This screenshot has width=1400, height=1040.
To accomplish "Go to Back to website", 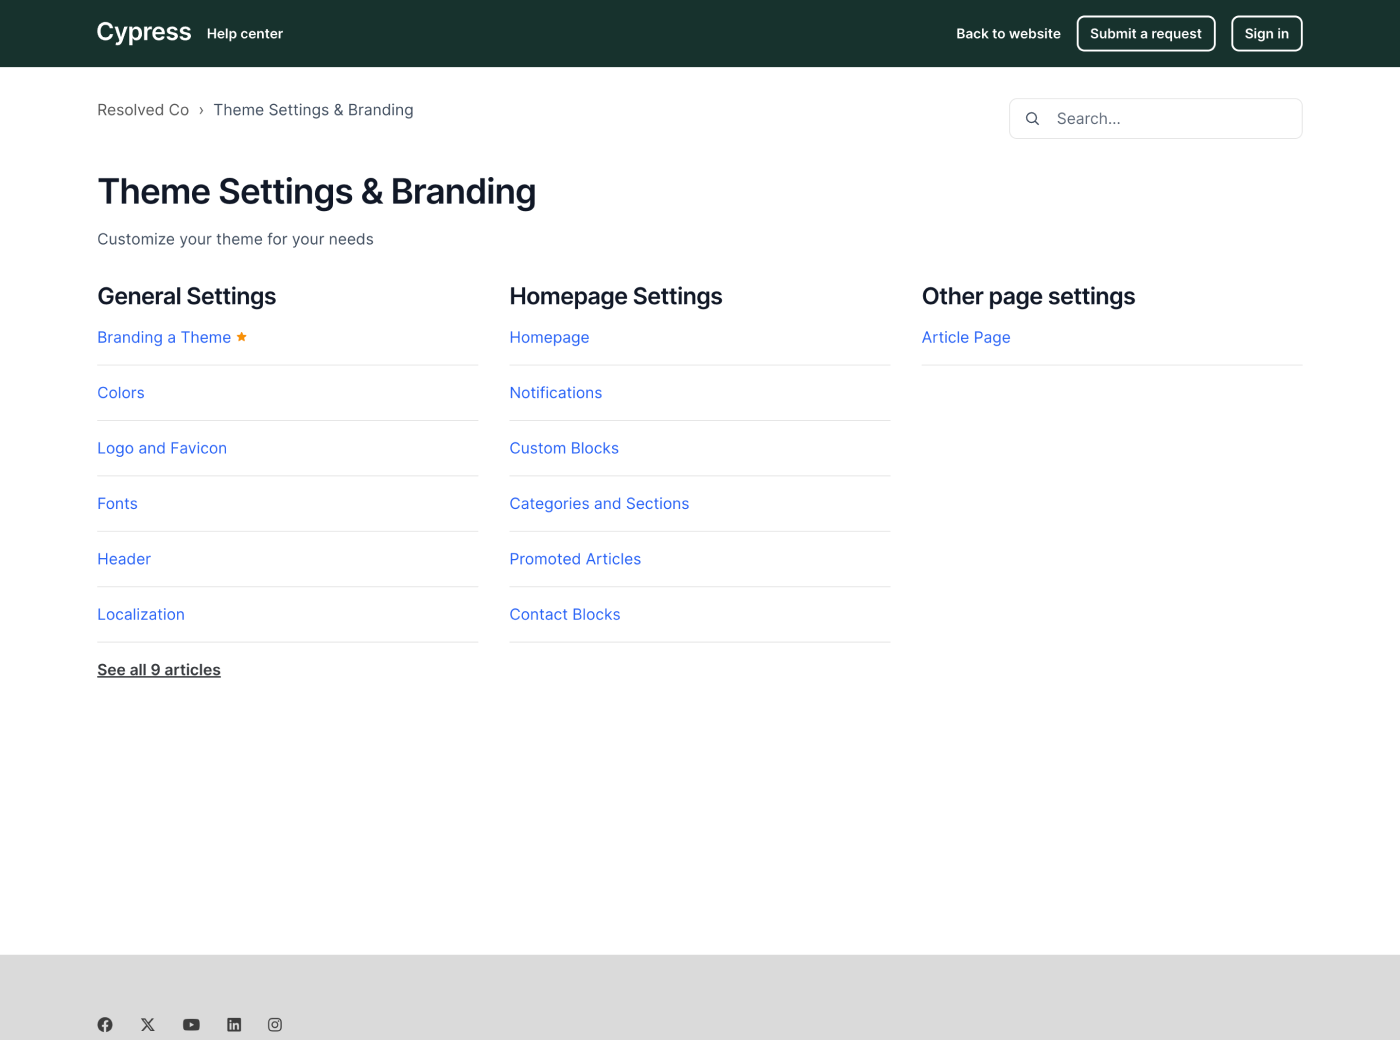I will 1007,33.
